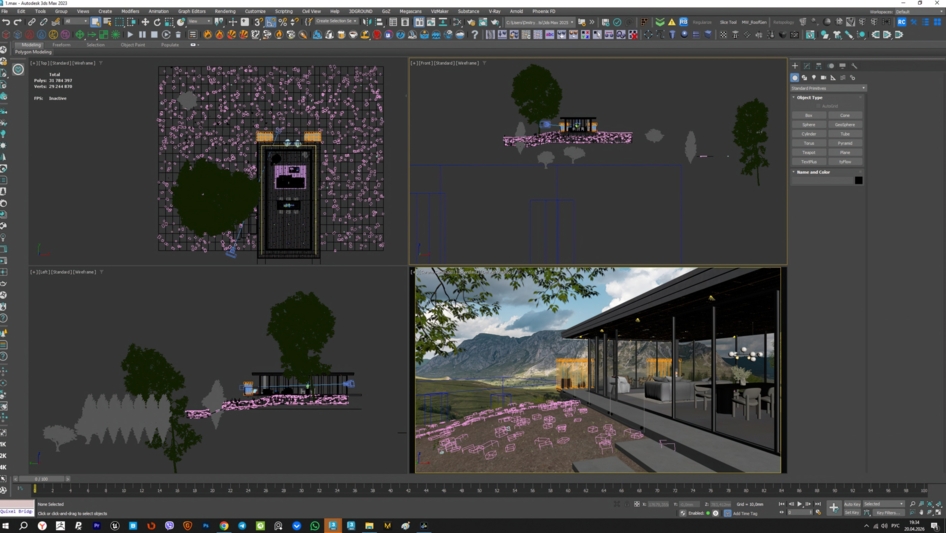Click the Undo arrow icon

[x=6, y=22]
